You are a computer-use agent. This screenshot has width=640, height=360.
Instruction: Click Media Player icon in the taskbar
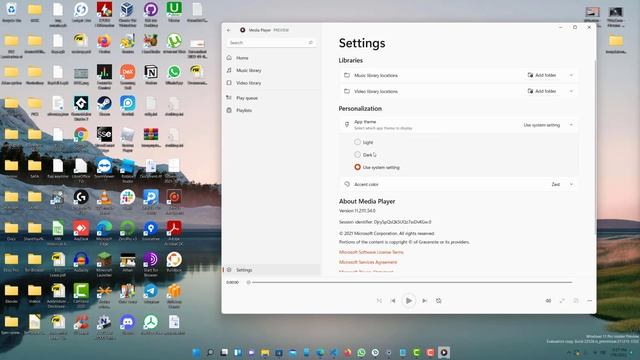point(444,352)
